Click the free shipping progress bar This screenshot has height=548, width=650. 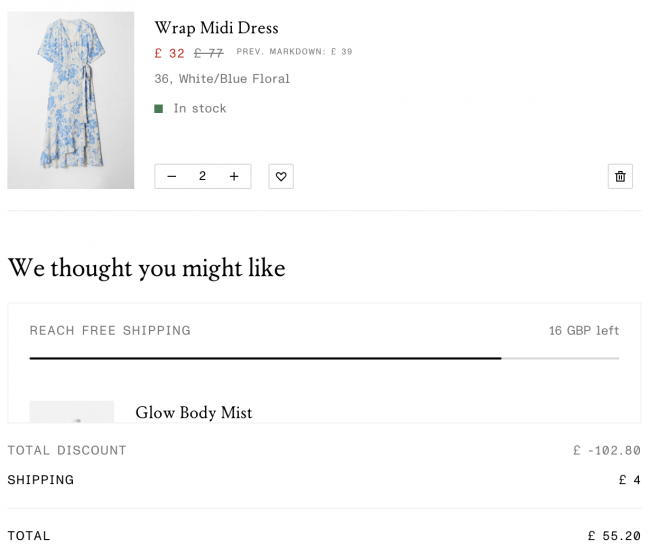(324, 358)
